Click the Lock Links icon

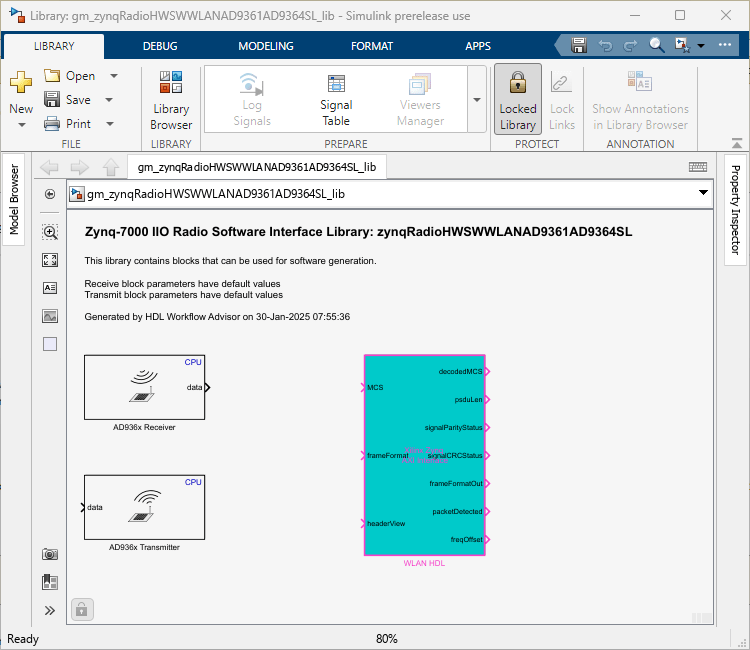(x=561, y=82)
